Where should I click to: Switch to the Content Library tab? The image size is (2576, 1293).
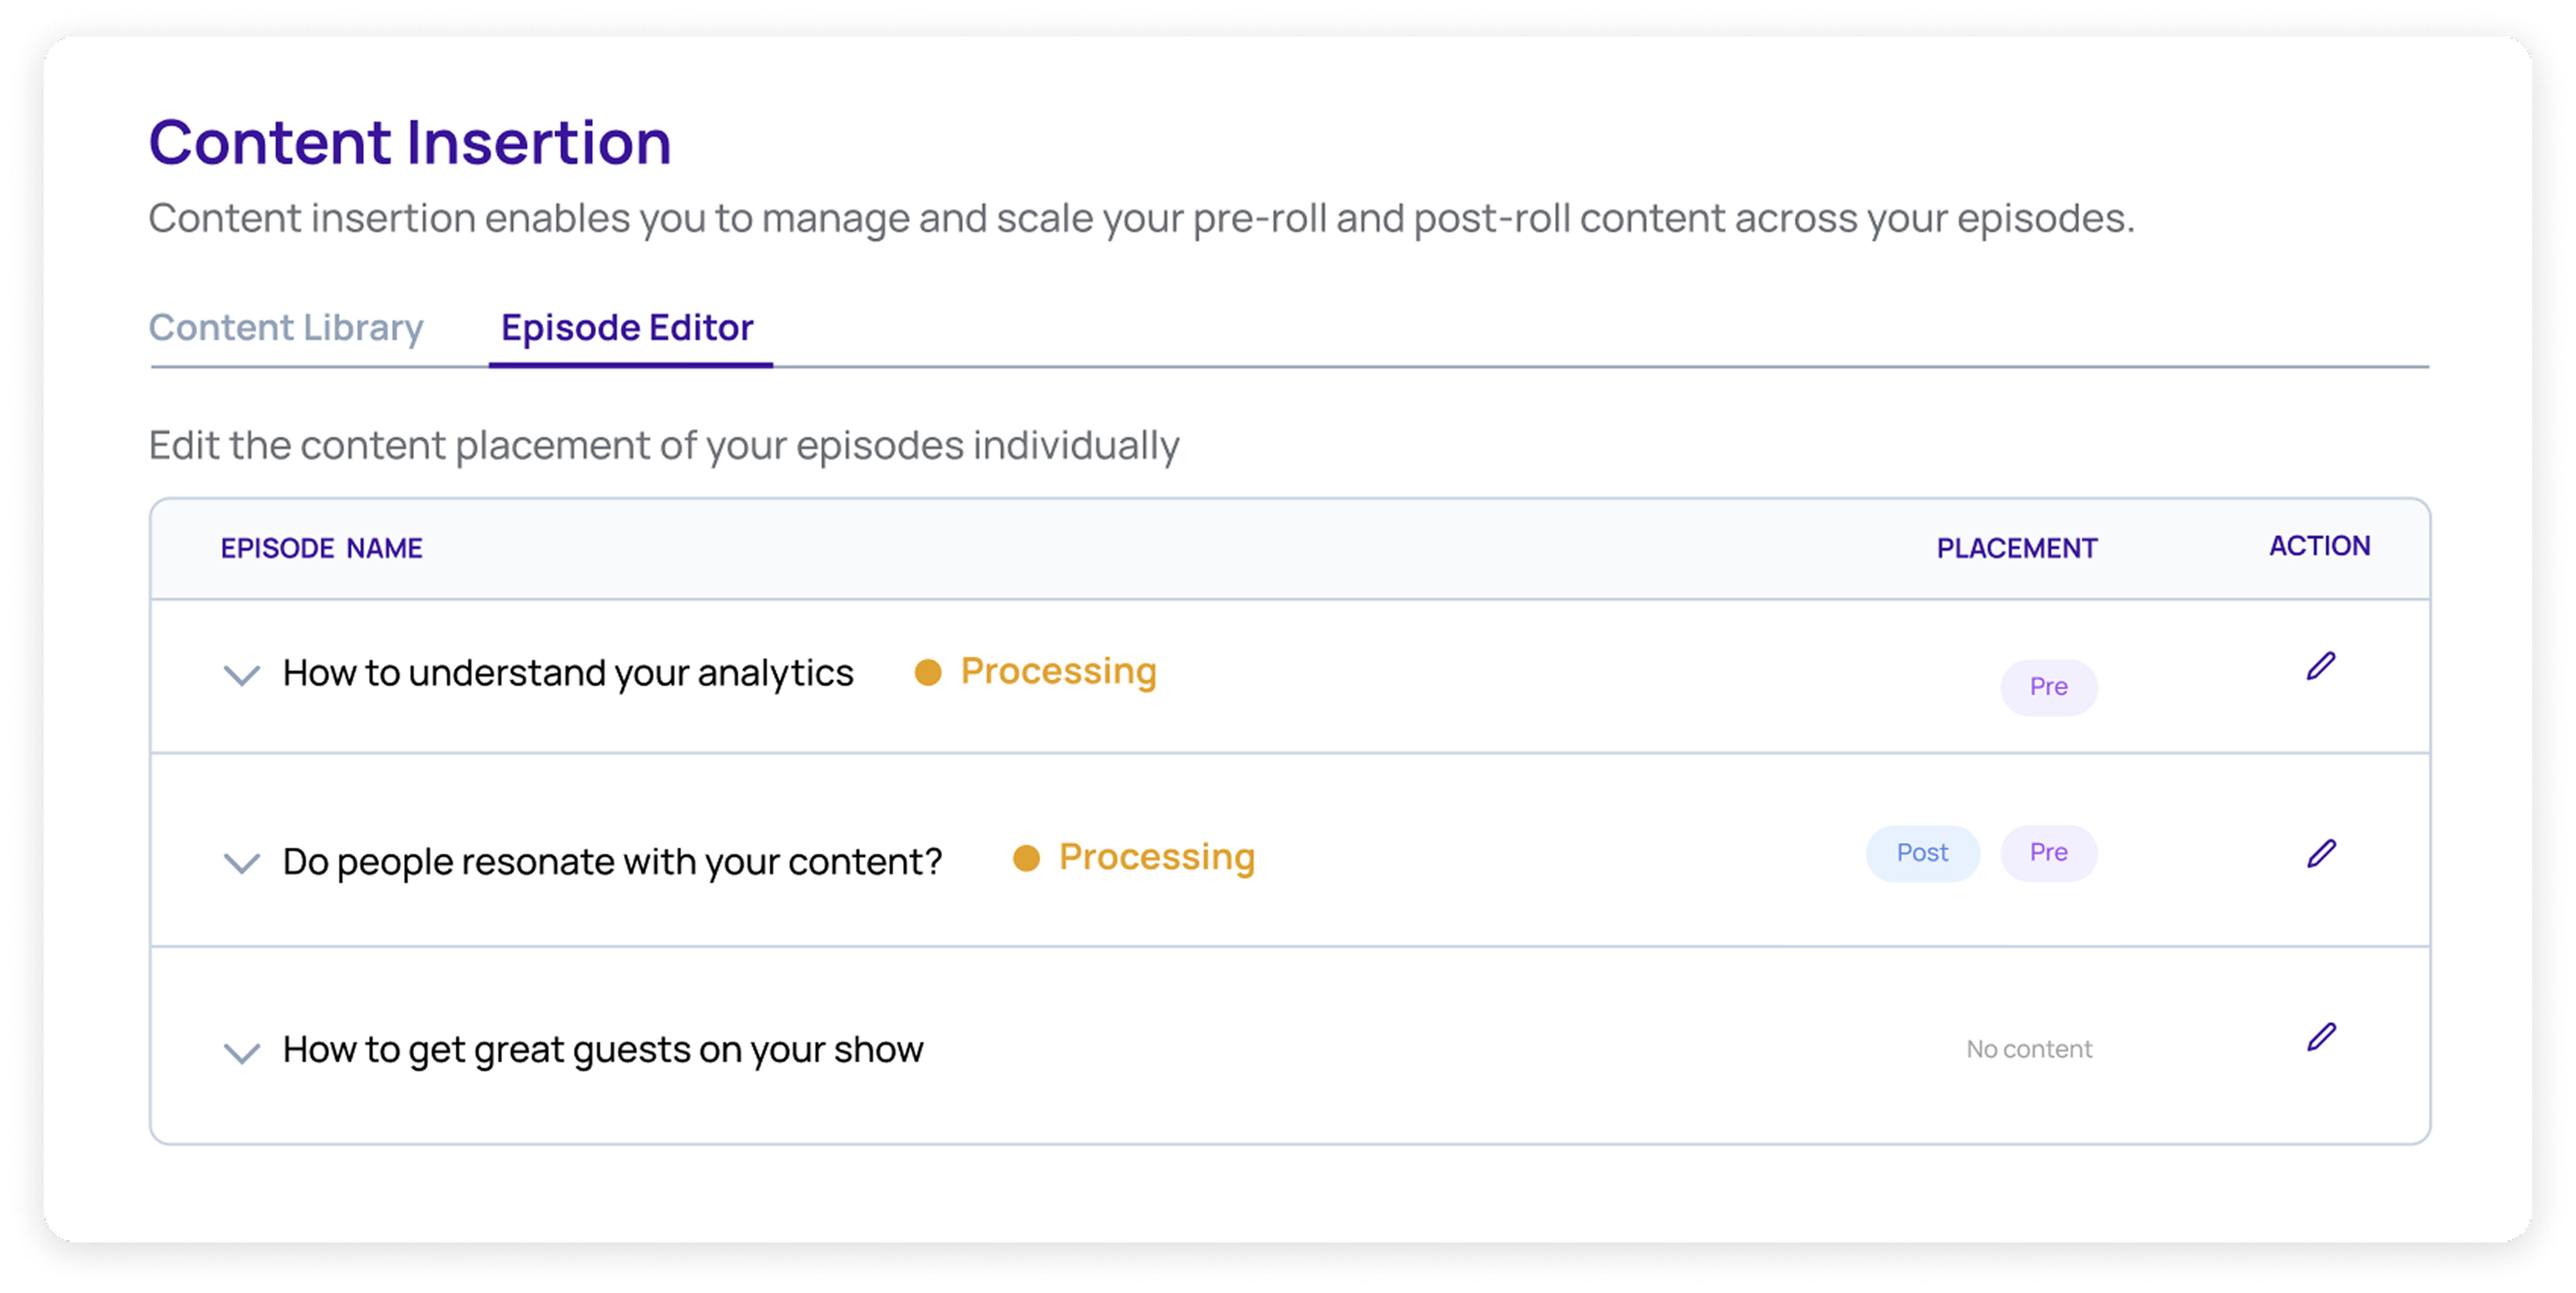click(x=286, y=328)
